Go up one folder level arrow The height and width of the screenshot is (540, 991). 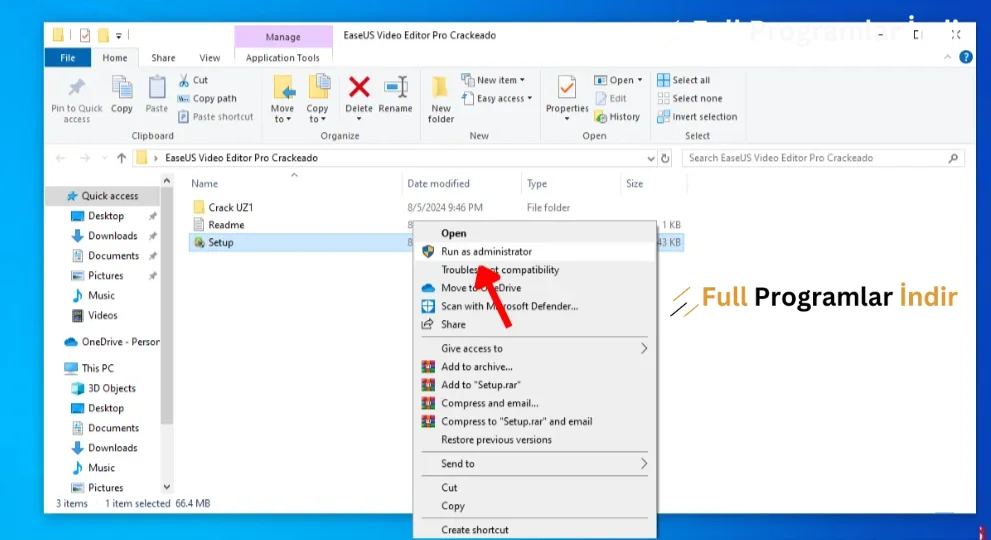121,158
